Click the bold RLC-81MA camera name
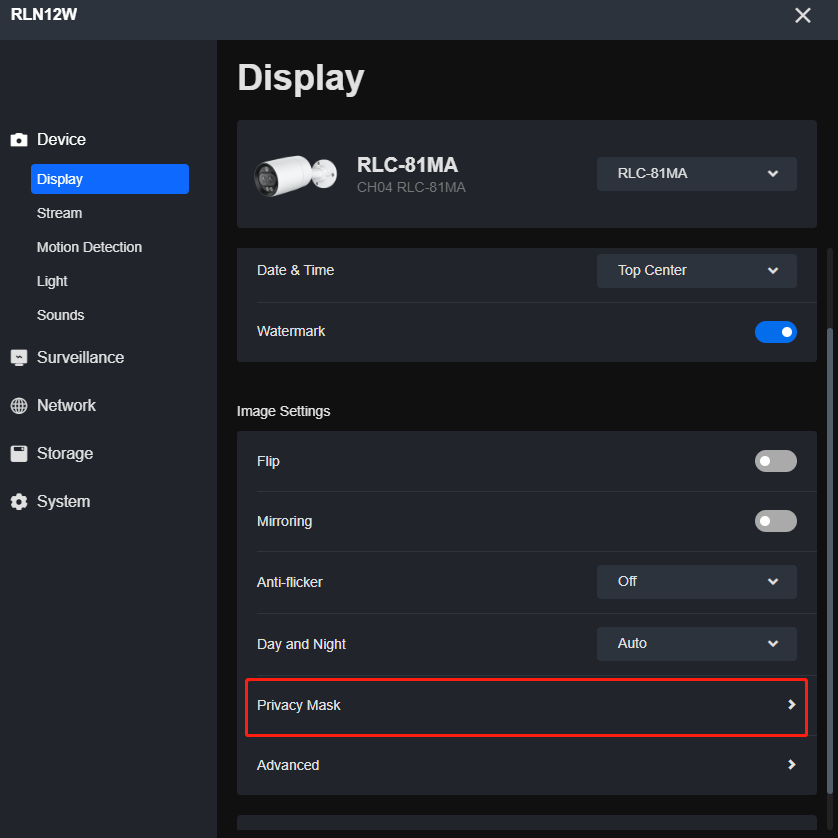838x838 pixels. coord(407,165)
